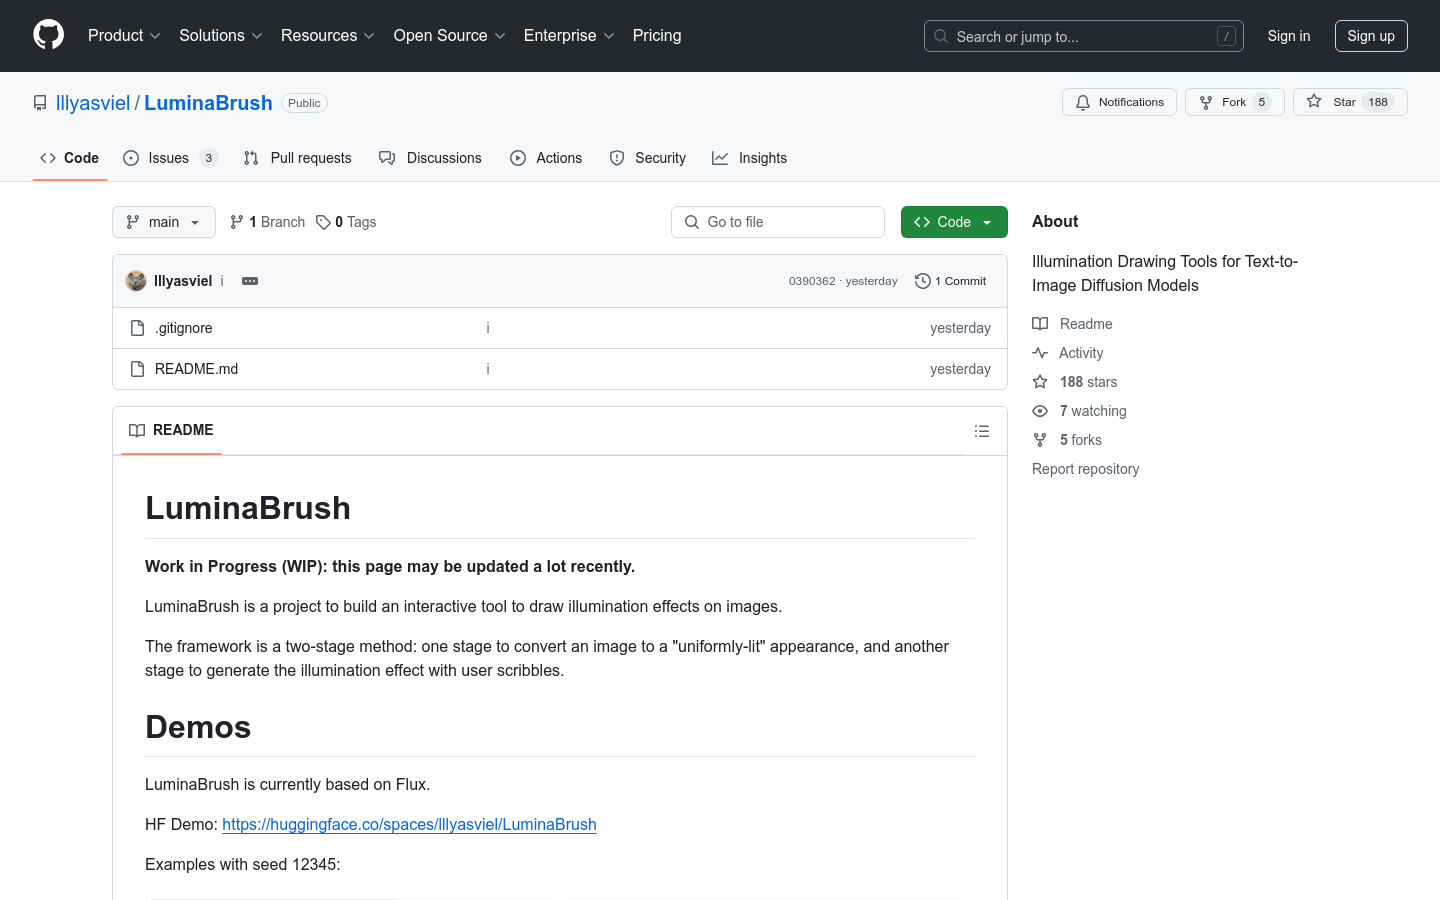Viewport: 1440px width, 900px height.
Task: Click the star icon next to 188 stars
Action: tap(1040, 382)
